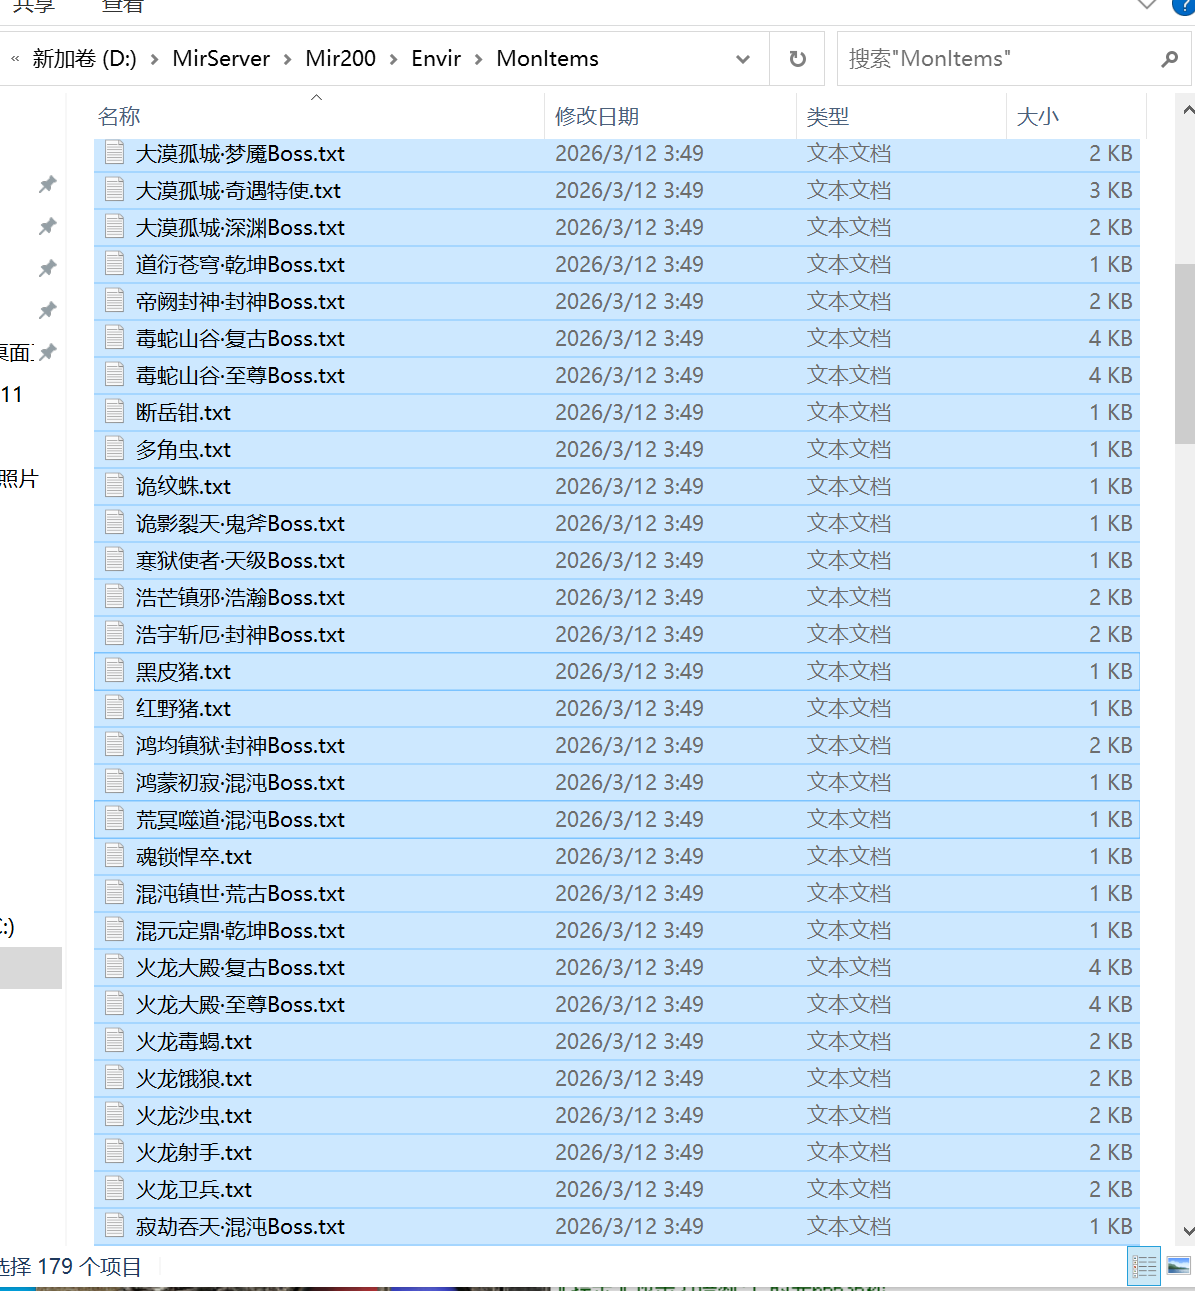Select the file icon of 魂锁悍卒.txt
This screenshot has width=1195, height=1291.
[115, 856]
